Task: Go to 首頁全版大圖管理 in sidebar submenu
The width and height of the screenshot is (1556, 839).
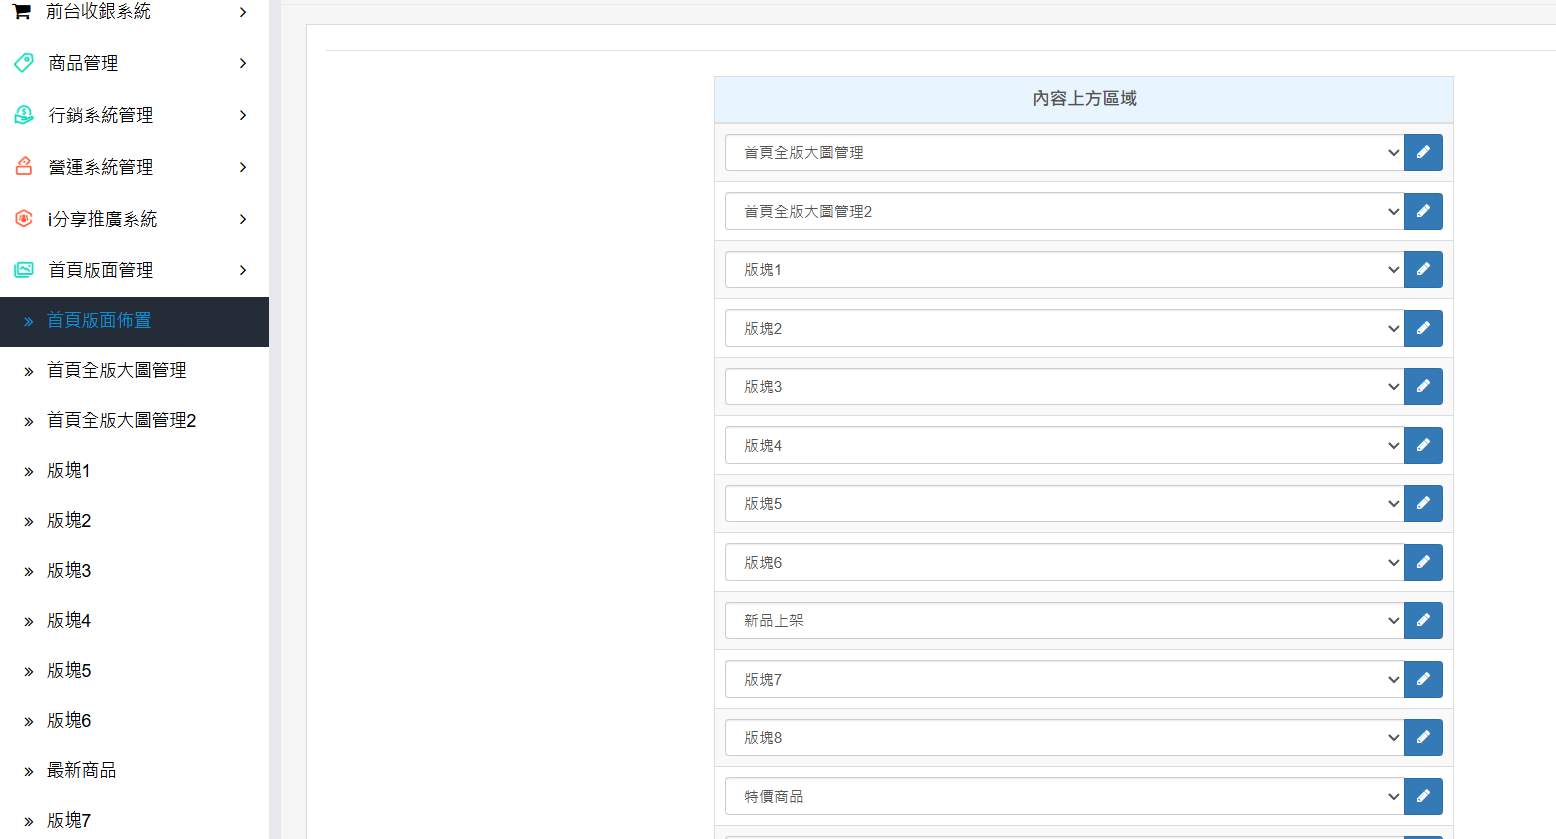Action: coord(134,371)
